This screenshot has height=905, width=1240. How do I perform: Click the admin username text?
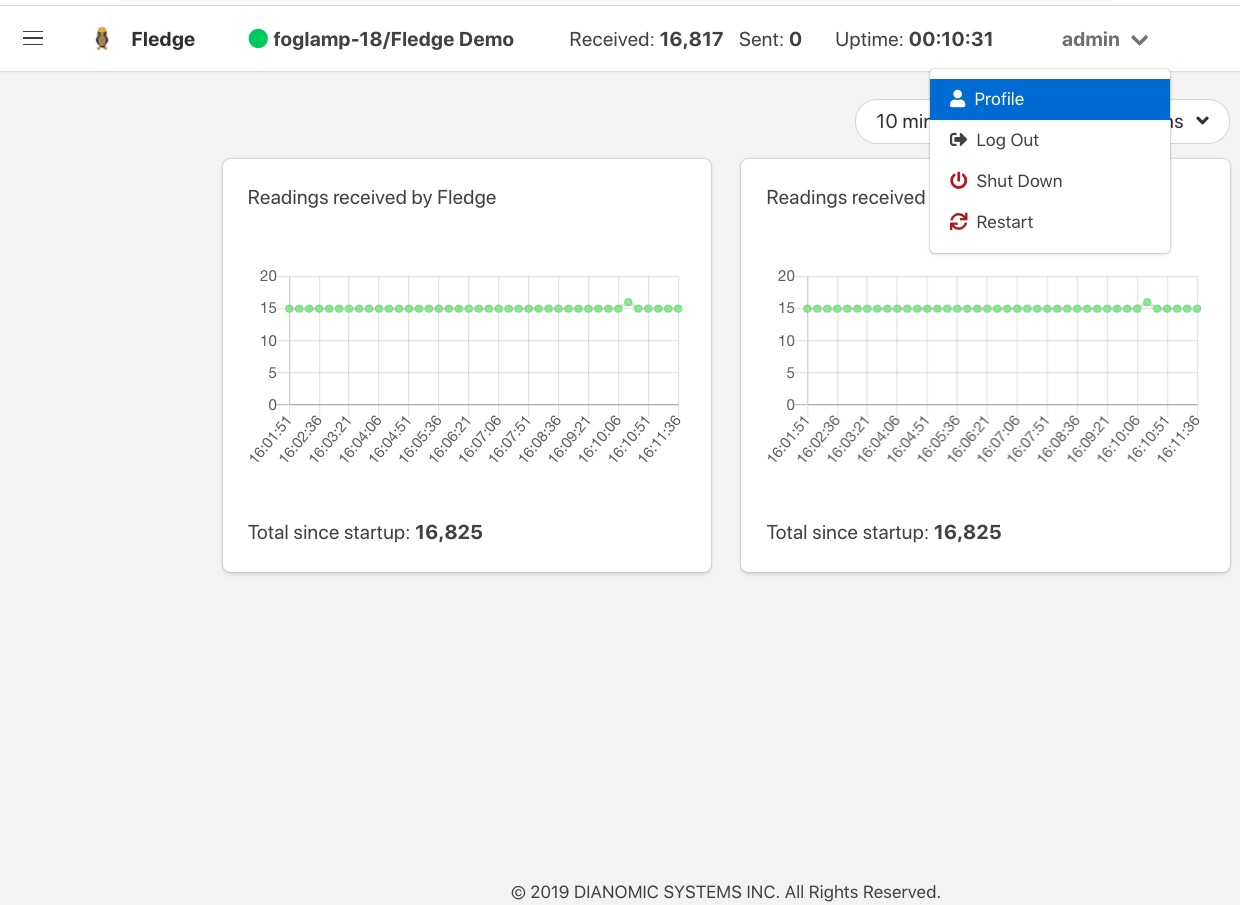point(1090,40)
